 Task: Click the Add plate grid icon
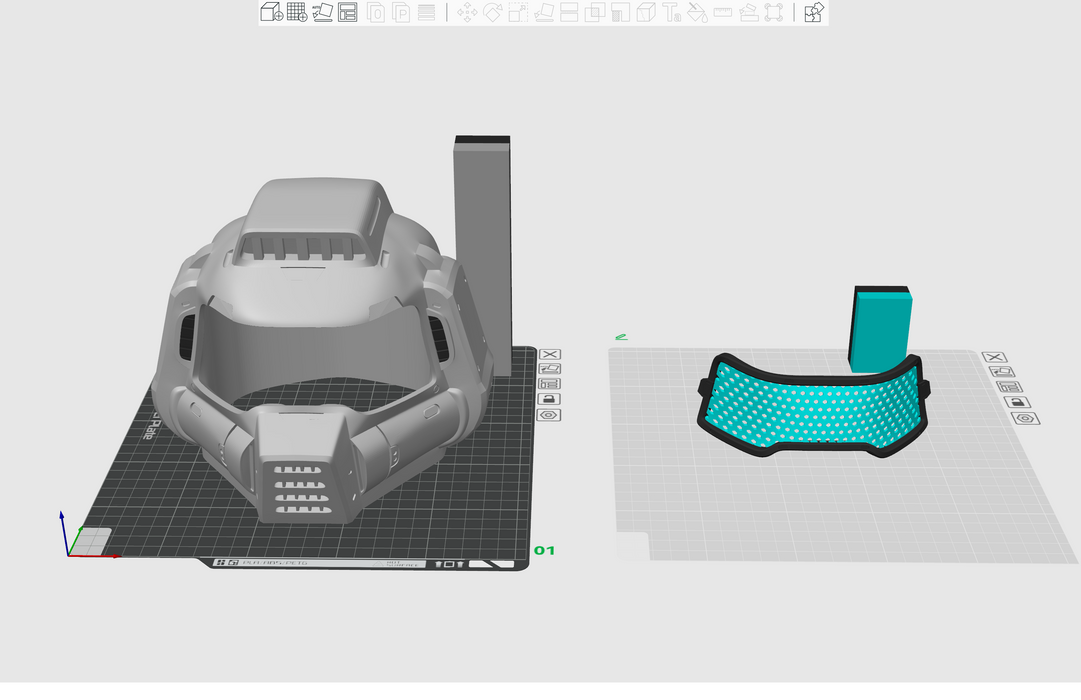pyautogui.click(x=297, y=13)
